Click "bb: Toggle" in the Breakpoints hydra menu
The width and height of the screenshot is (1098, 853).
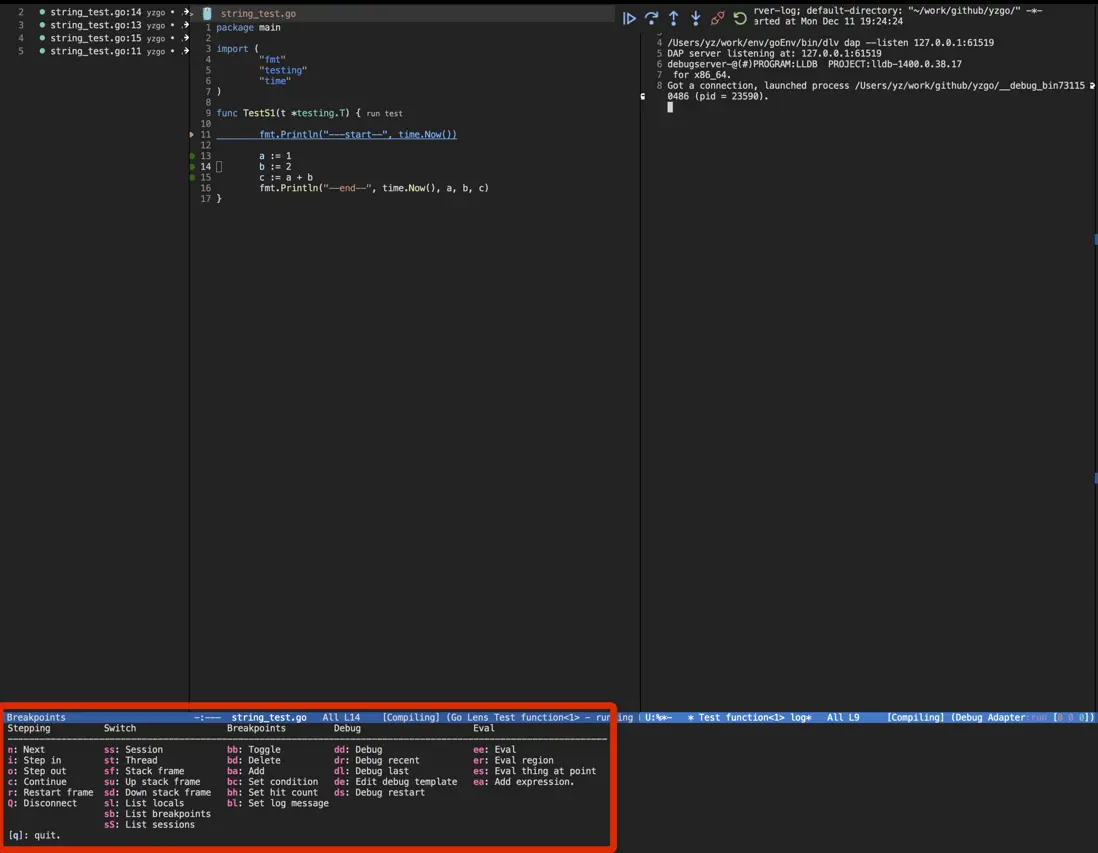click(x=254, y=749)
